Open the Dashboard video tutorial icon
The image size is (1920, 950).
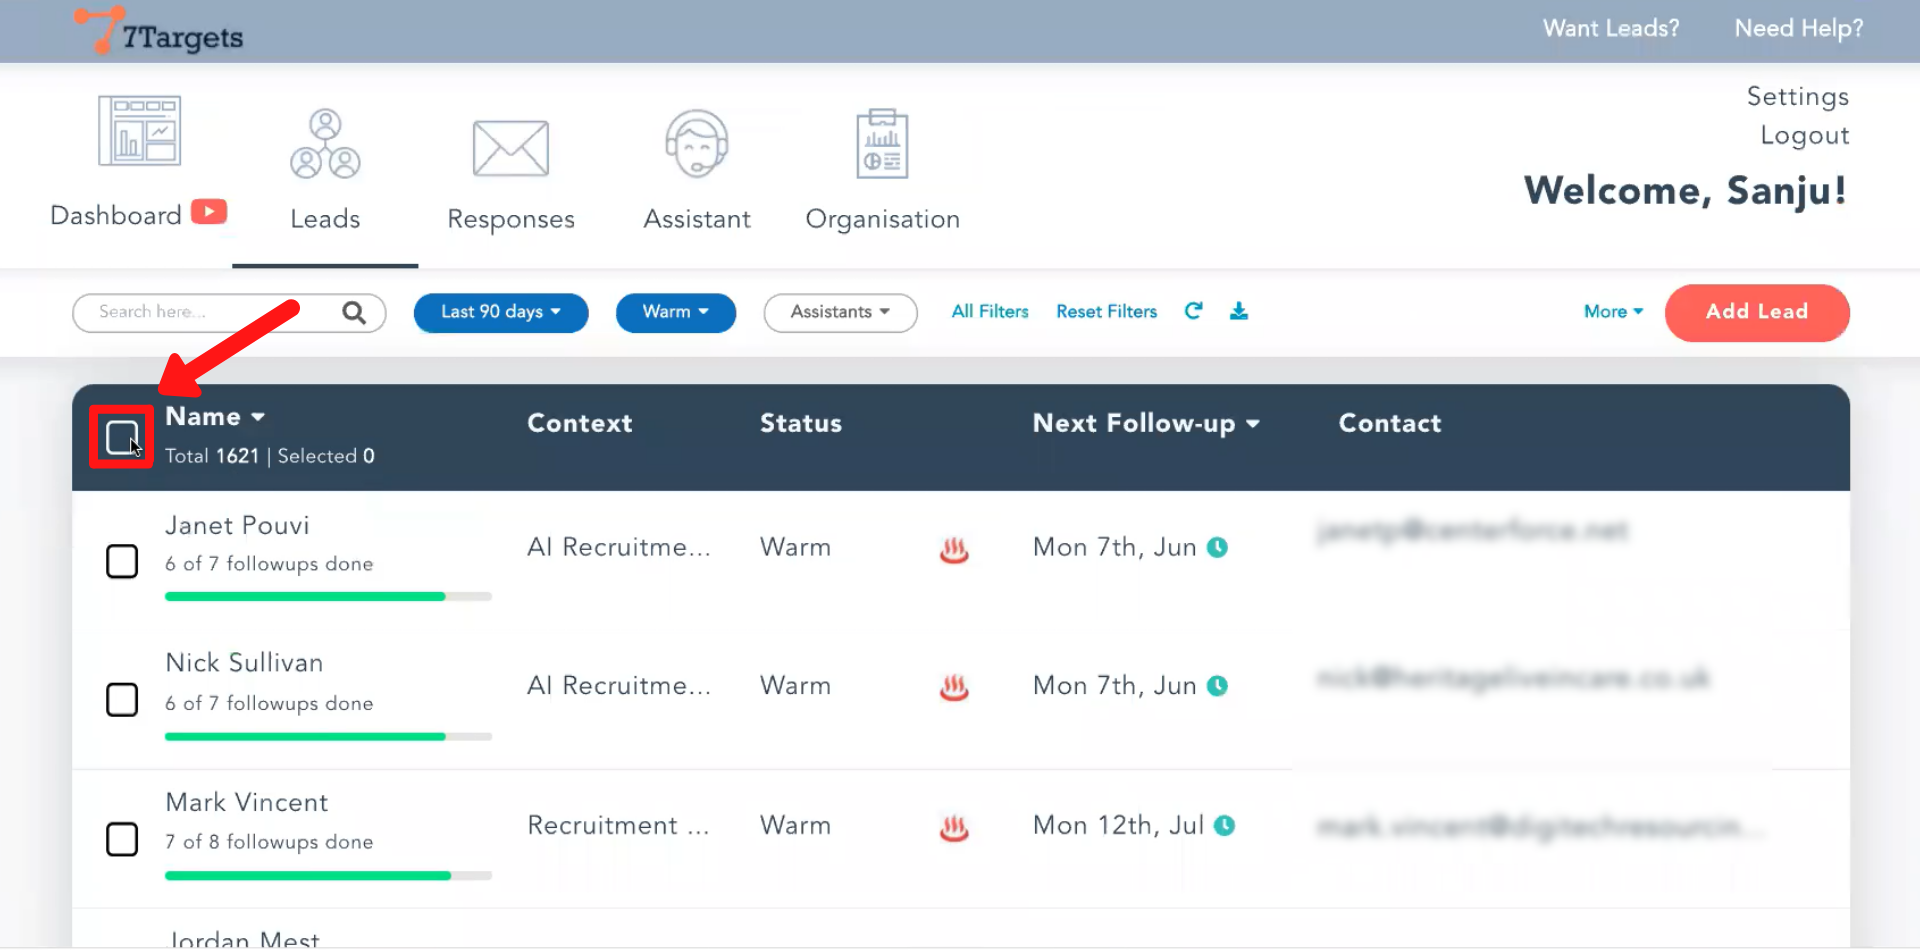pos(209,212)
